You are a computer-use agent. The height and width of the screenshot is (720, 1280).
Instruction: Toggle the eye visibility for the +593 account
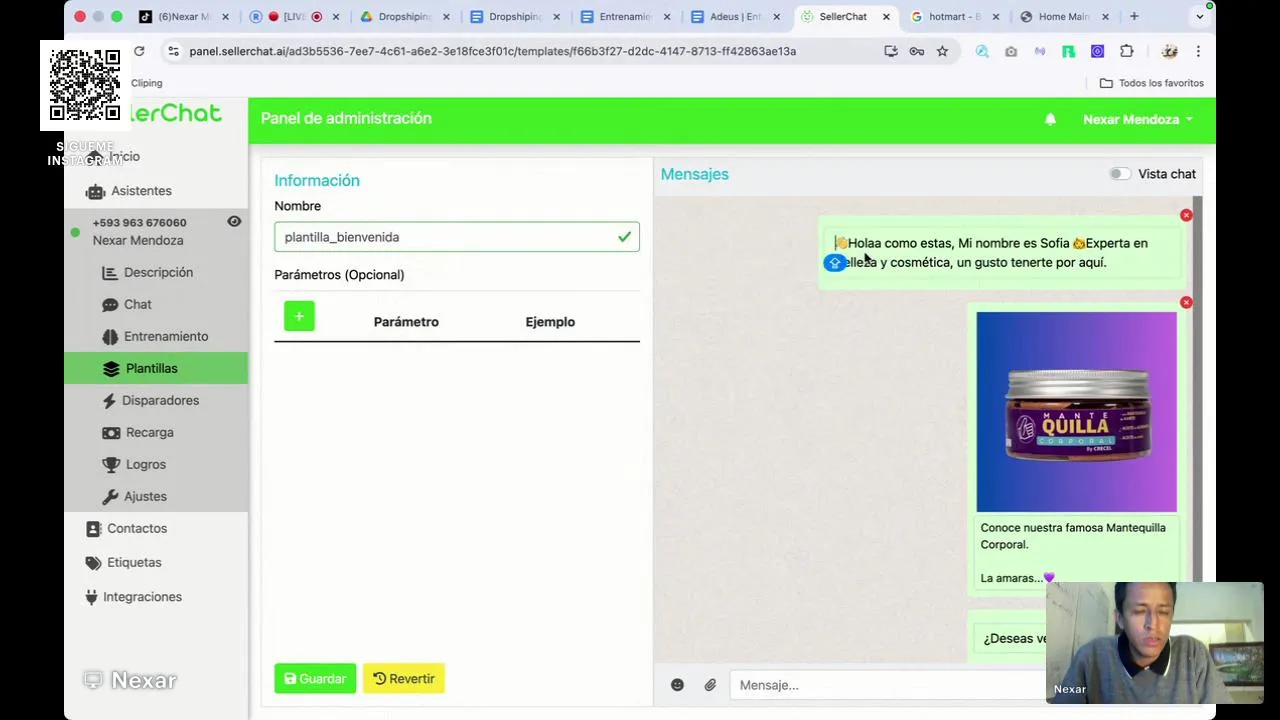click(x=234, y=221)
